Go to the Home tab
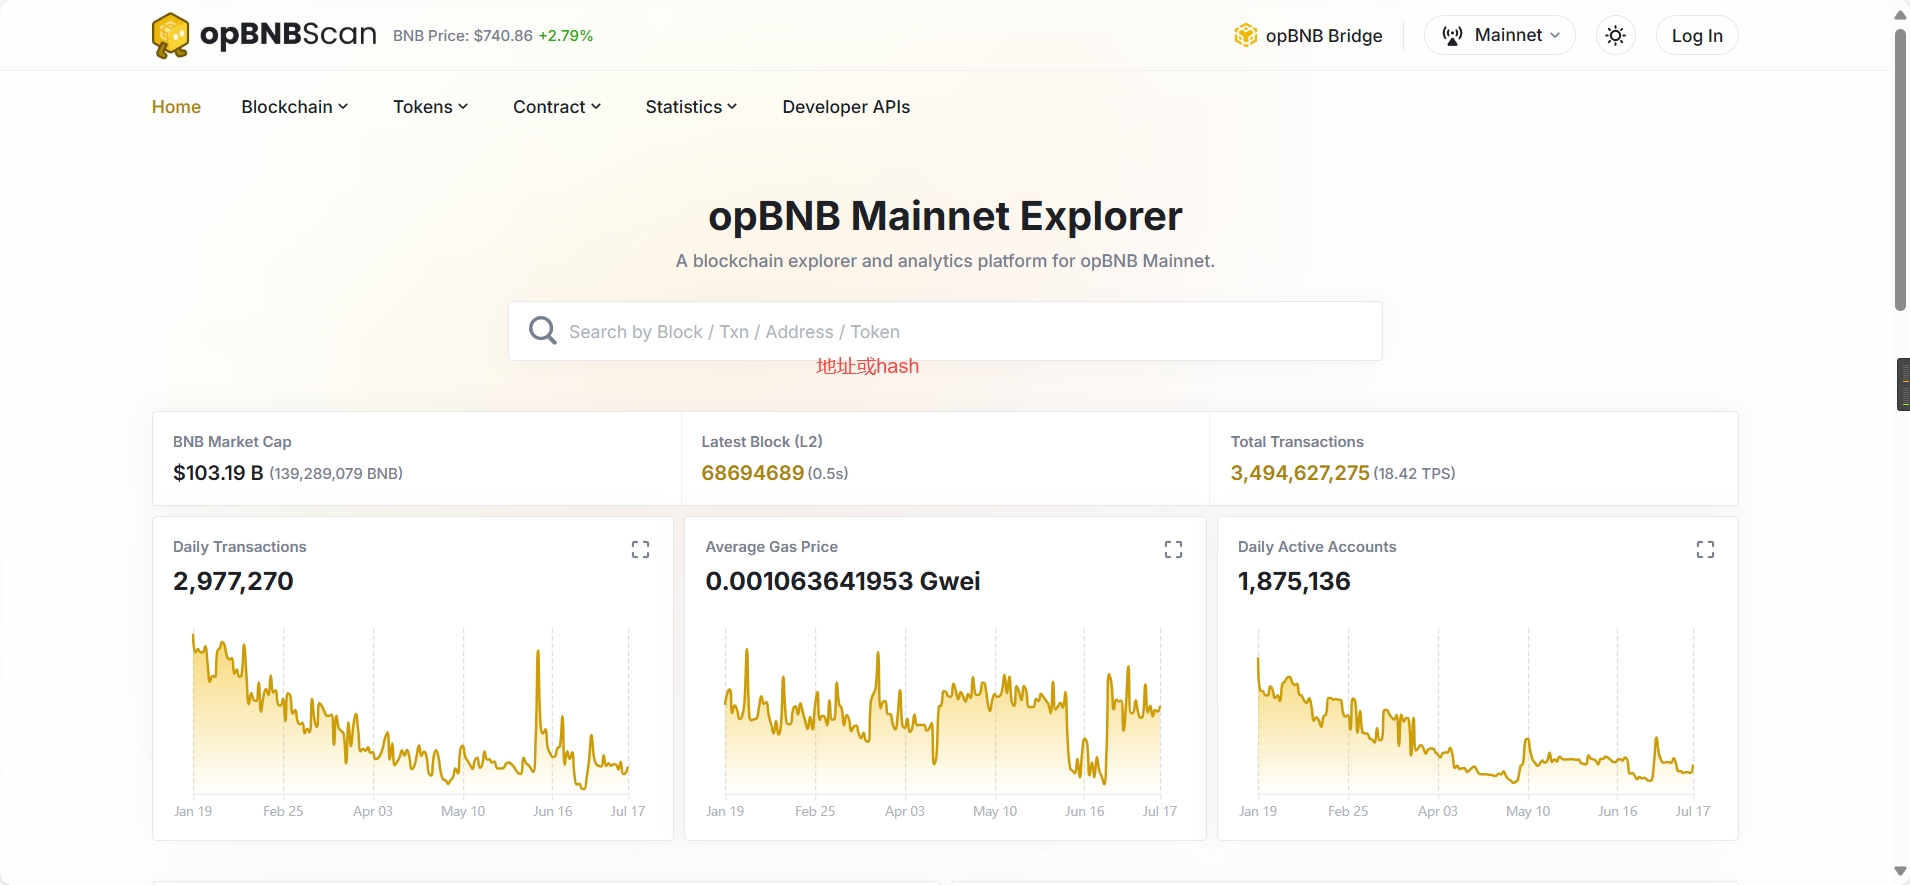The image size is (1910, 885). click(176, 107)
